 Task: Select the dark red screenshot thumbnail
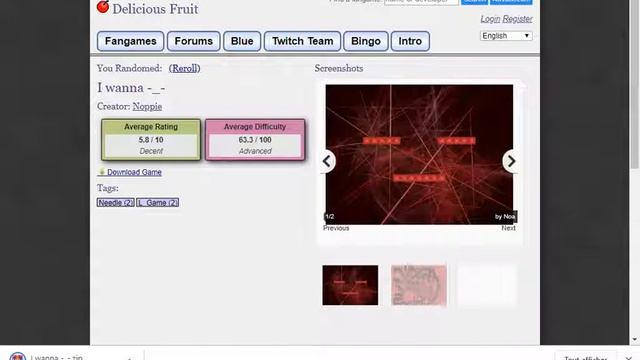350,285
